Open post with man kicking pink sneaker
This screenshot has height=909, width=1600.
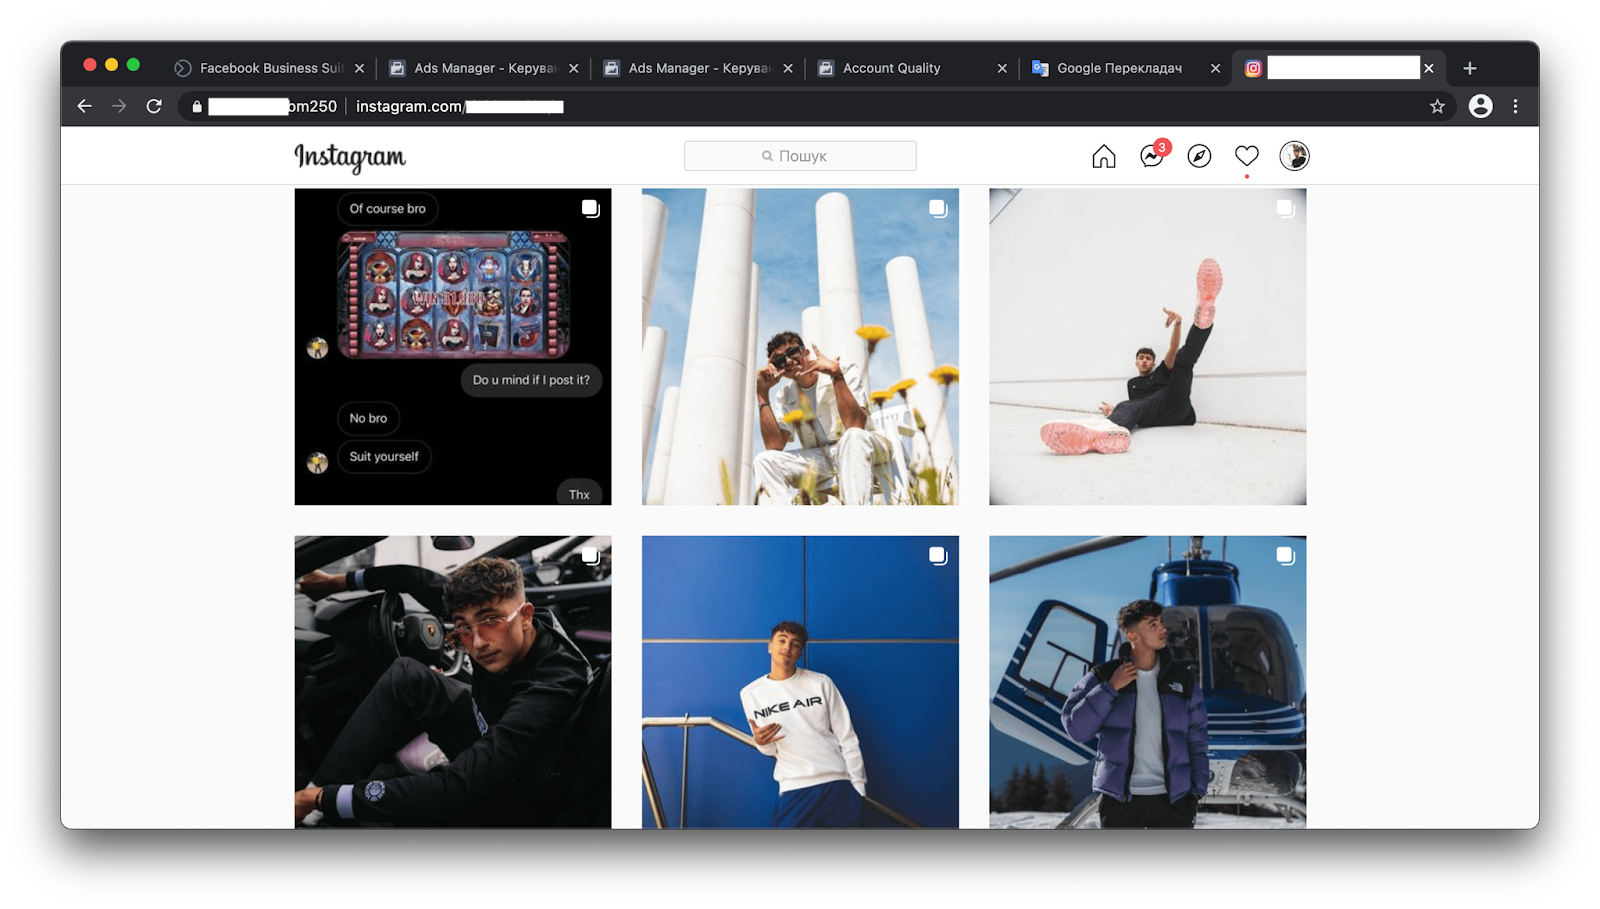coord(1147,347)
